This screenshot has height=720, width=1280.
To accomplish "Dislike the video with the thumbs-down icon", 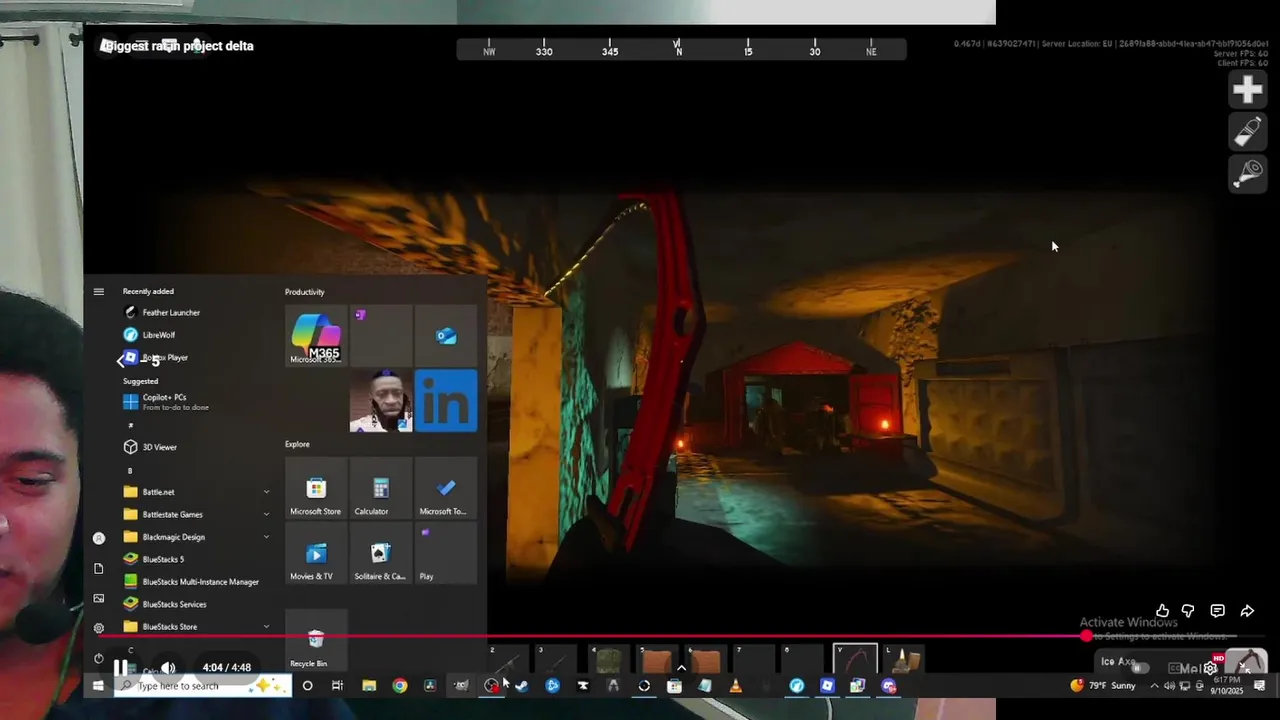I will 1188,611.
